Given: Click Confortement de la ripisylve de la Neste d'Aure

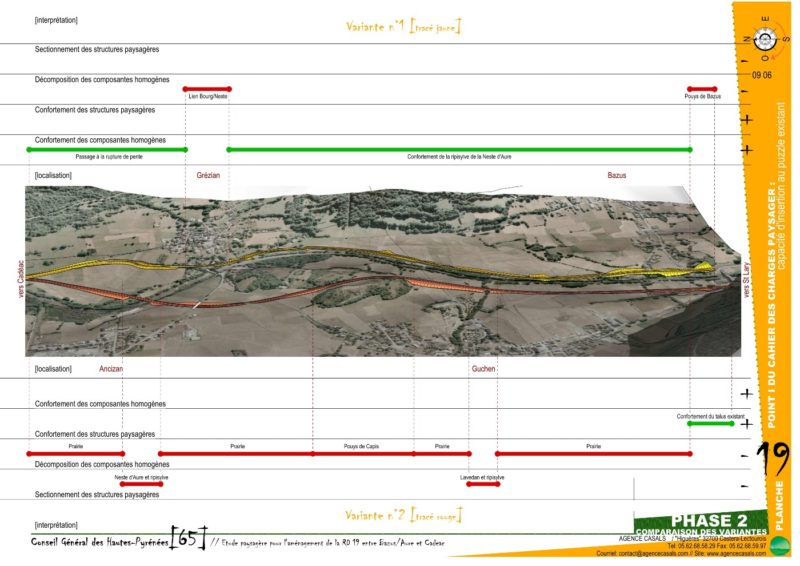Looking at the screenshot, I should pos(459,157).
